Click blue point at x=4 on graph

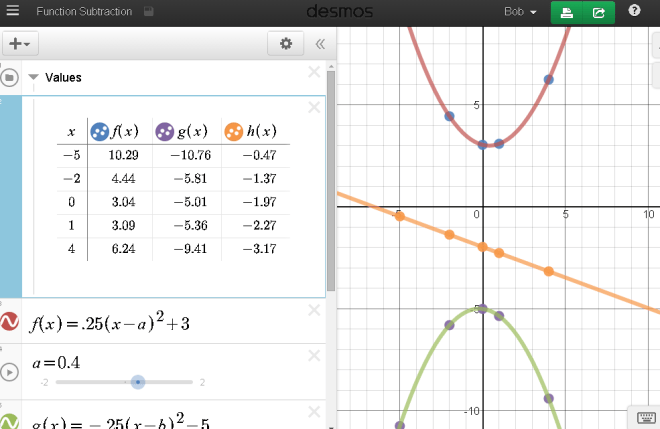tap(548, 80)
